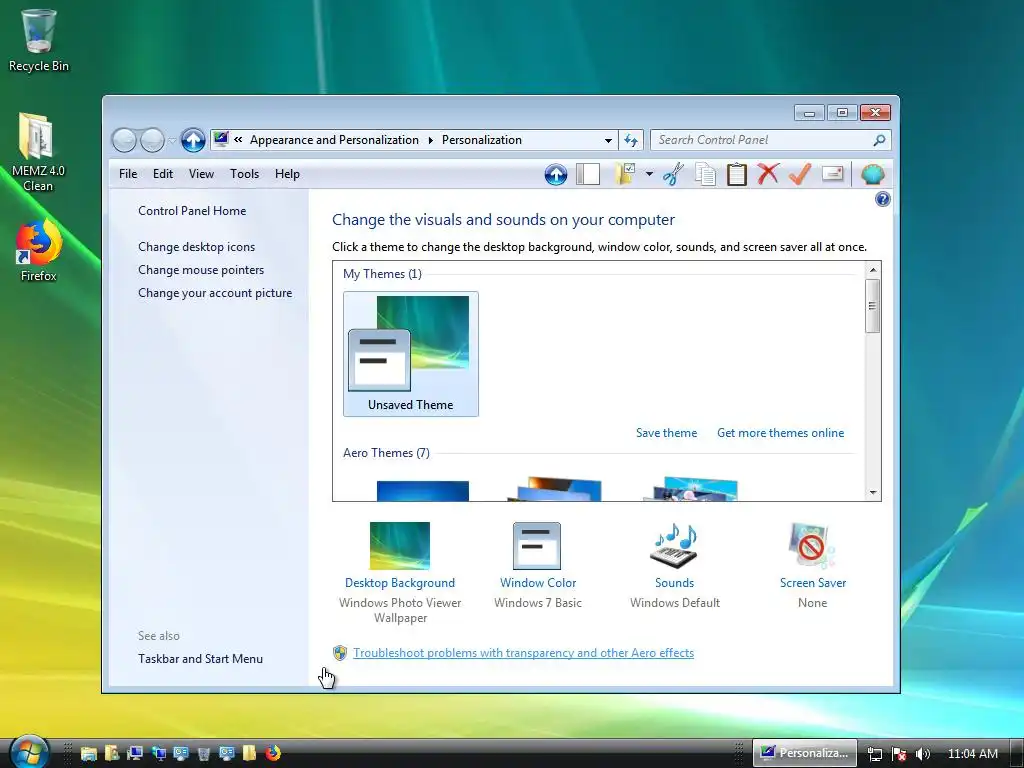Image resolution: width=1024 pixels, height=768 pixels.
Task: Click the blue Up arrow in the toolbar
Action: point(556,174)
